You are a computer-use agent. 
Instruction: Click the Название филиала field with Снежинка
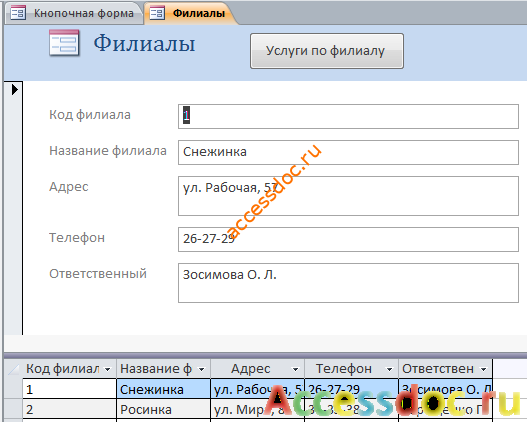coord(348,152)
